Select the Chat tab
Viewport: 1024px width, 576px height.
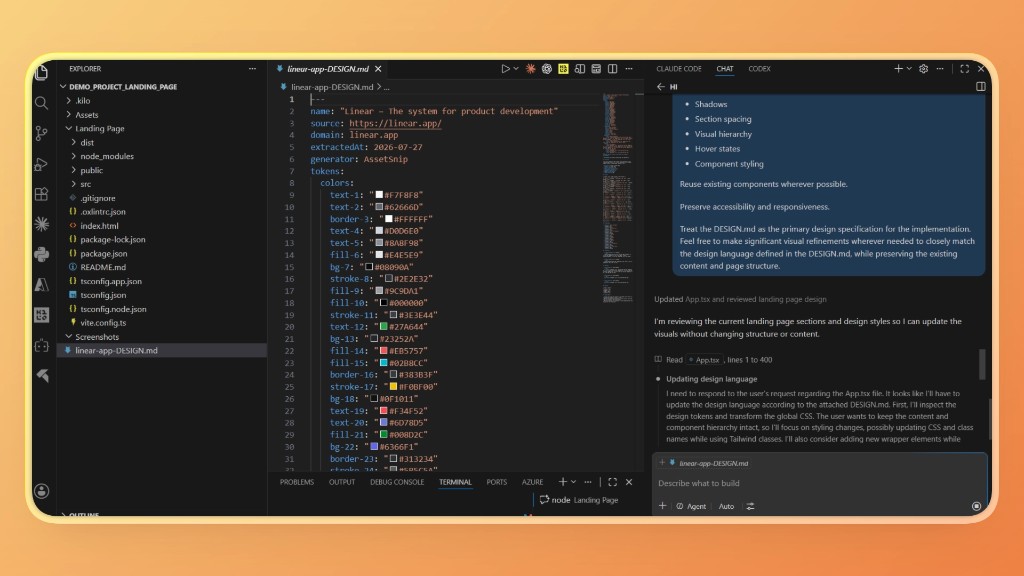point(724,69)
